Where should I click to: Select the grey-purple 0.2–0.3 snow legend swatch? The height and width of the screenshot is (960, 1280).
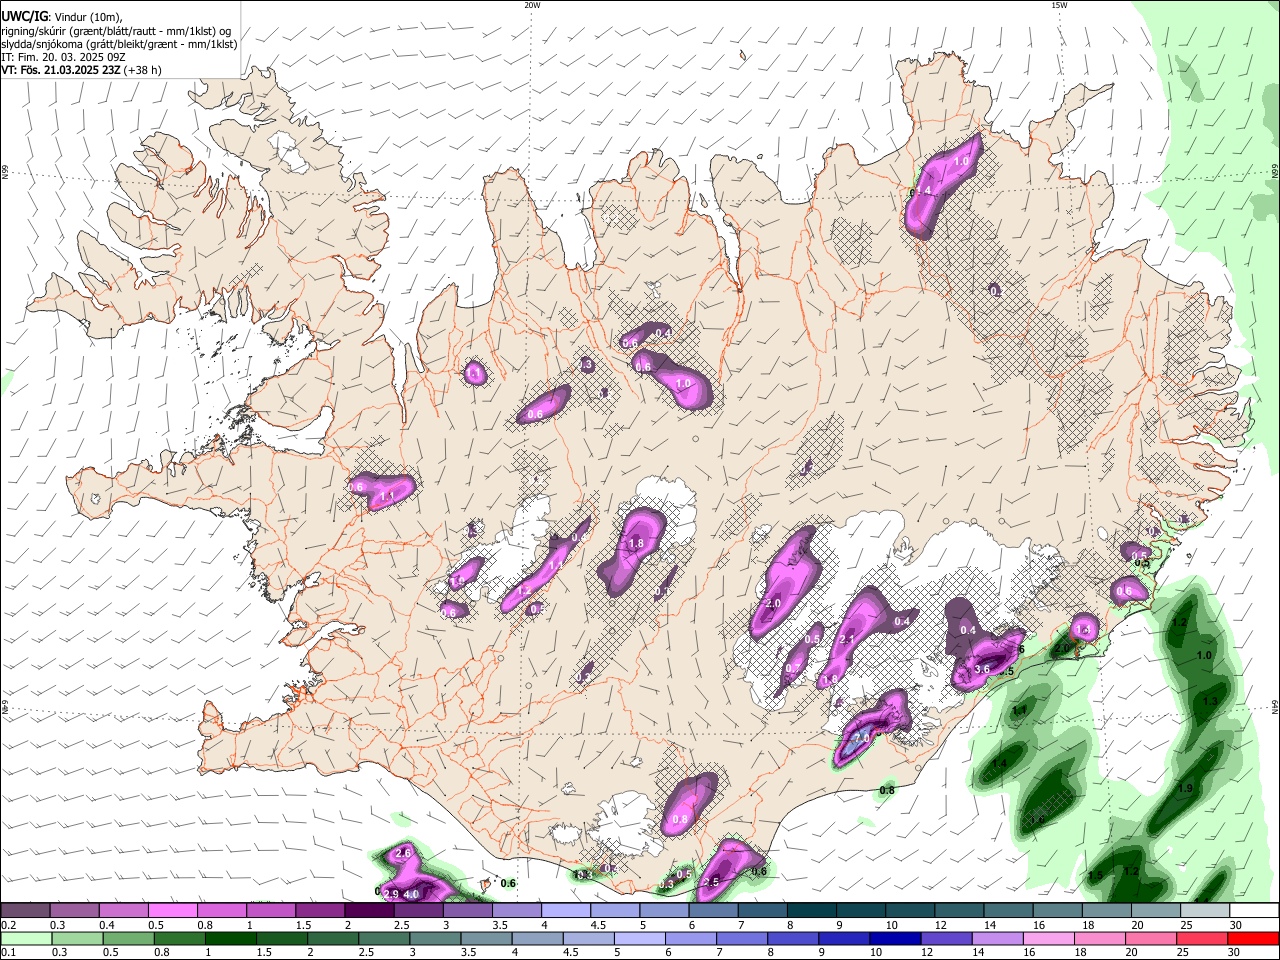coord(25,911)
